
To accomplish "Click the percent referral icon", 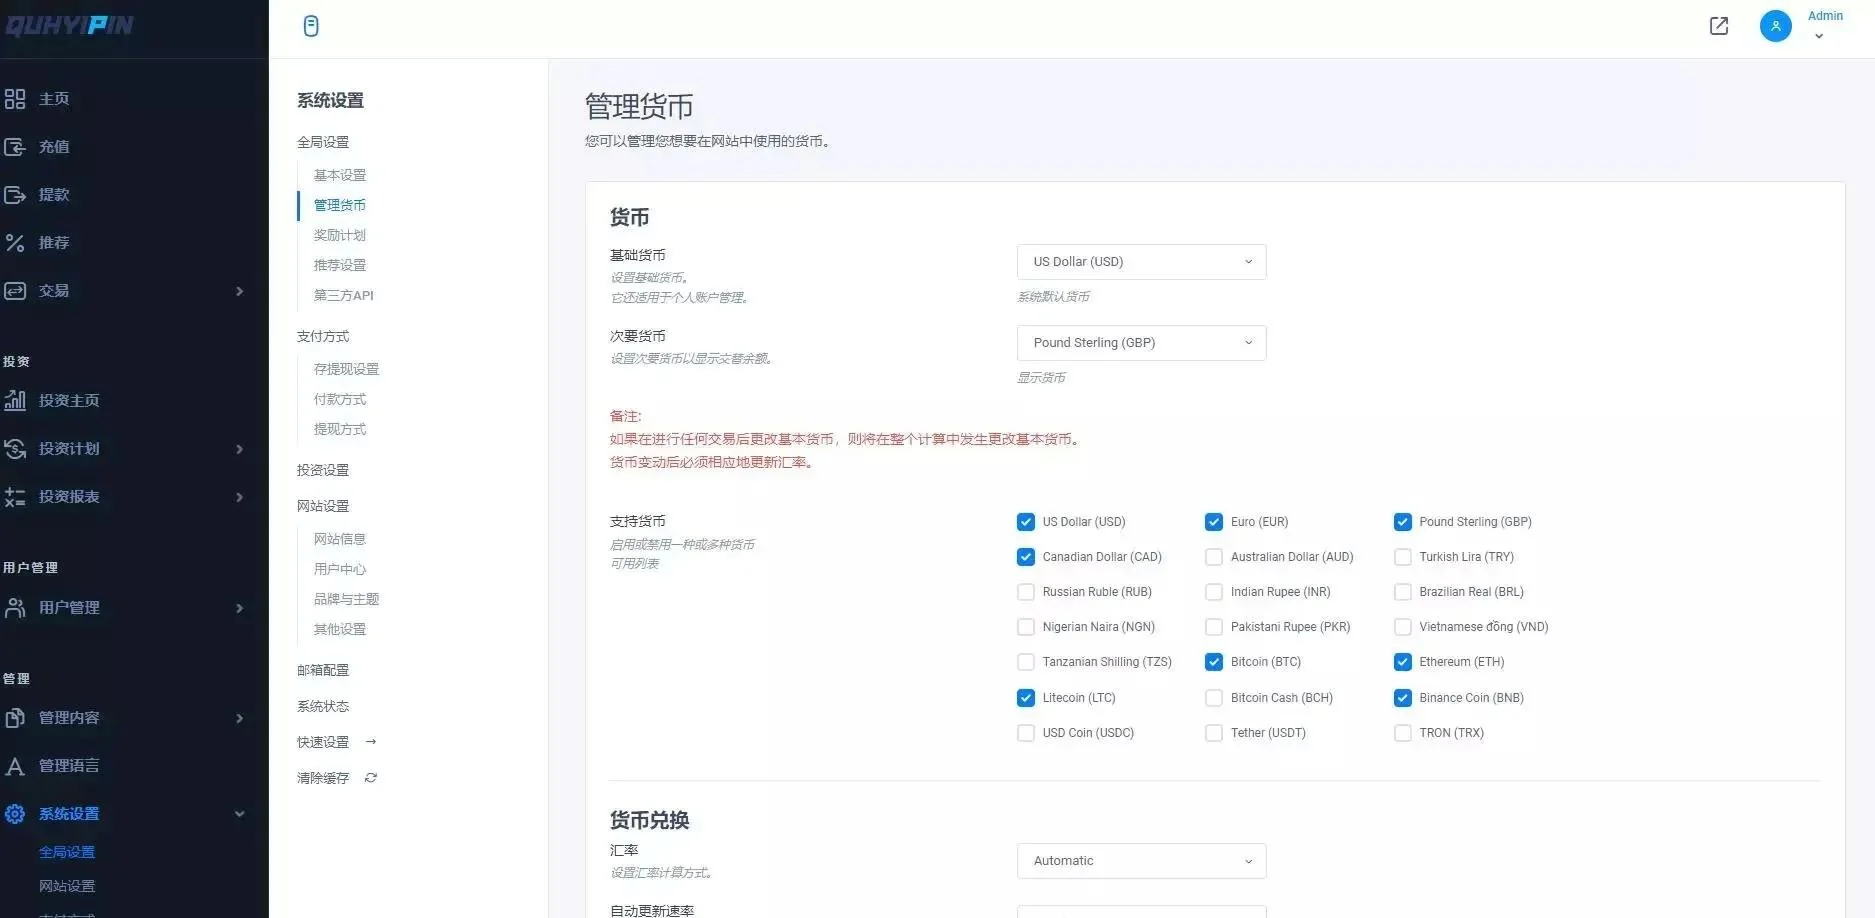I will (x=15, y=243).
